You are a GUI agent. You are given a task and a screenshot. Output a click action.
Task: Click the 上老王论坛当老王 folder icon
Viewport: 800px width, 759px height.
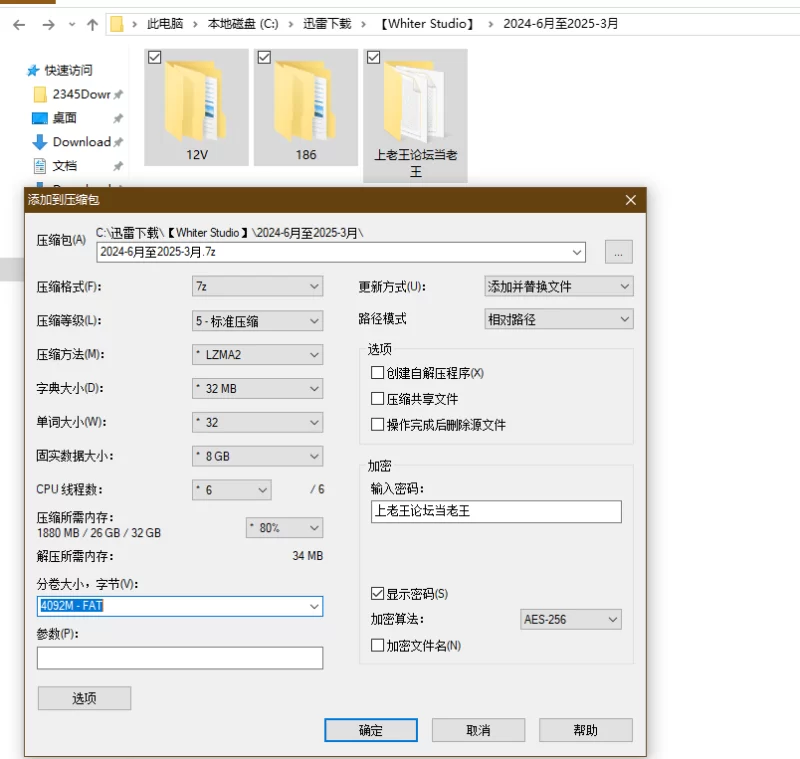pos(415,100)
